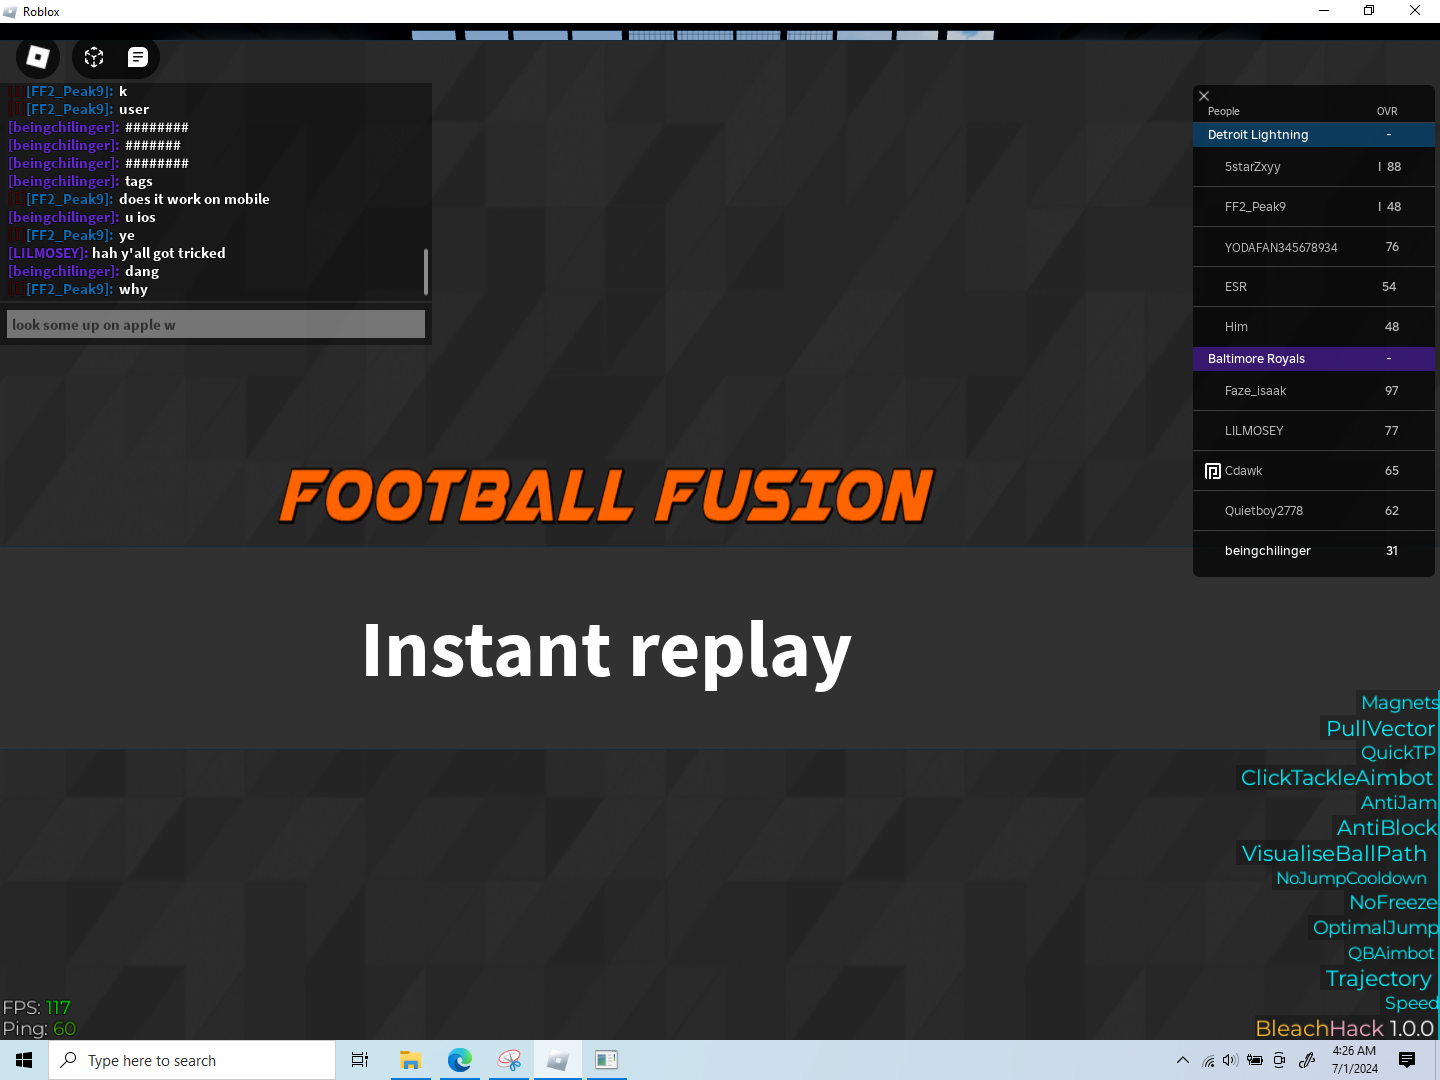
Task: Click the ClickTackleAimbot module label
Action: pos(1337,778)
